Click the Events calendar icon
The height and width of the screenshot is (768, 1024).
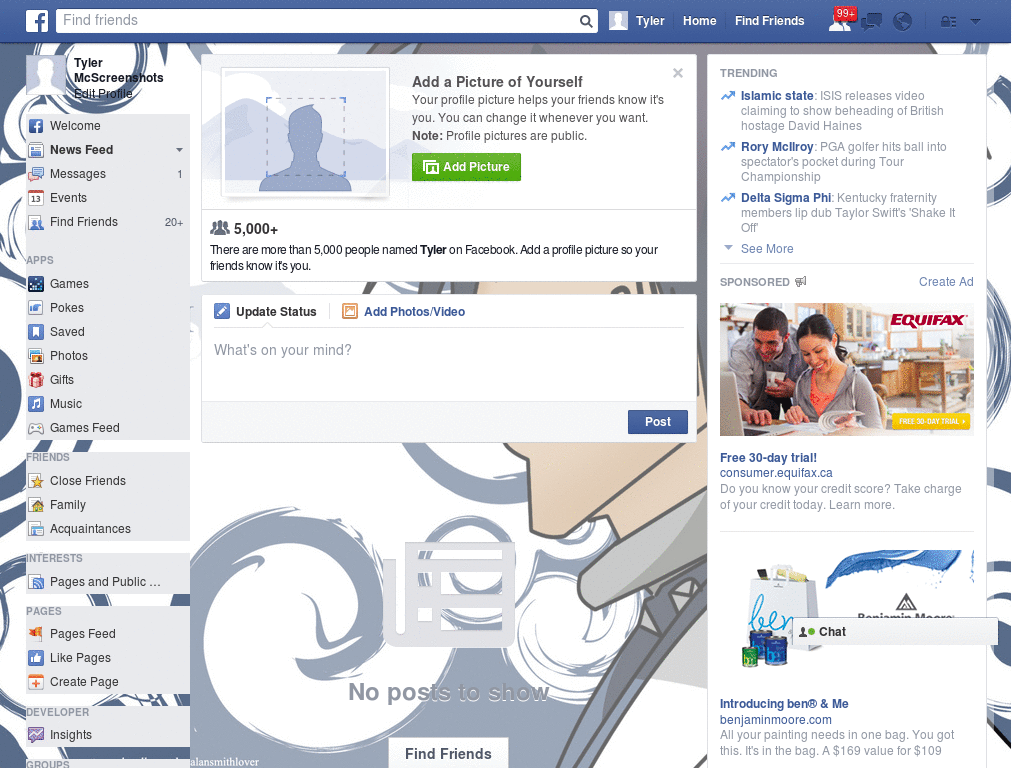(36, 198)
